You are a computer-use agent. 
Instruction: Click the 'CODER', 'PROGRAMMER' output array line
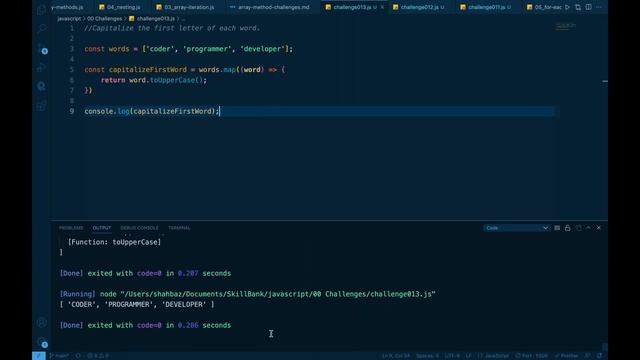[137, 304]
